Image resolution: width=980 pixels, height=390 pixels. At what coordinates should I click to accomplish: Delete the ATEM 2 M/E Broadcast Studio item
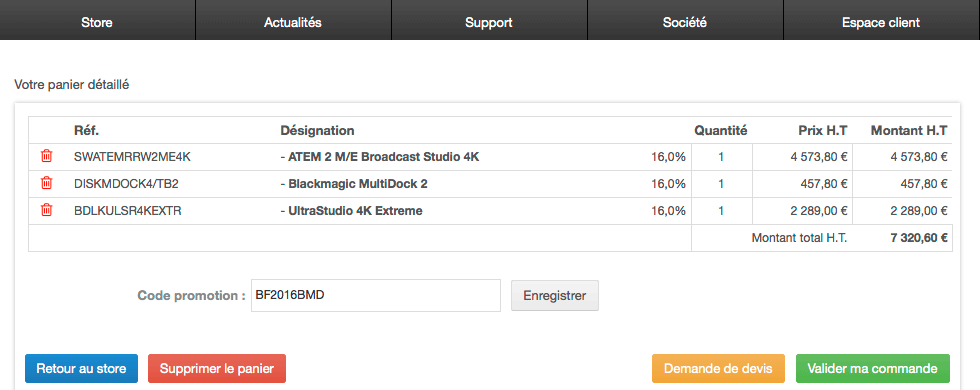point(46,156)
